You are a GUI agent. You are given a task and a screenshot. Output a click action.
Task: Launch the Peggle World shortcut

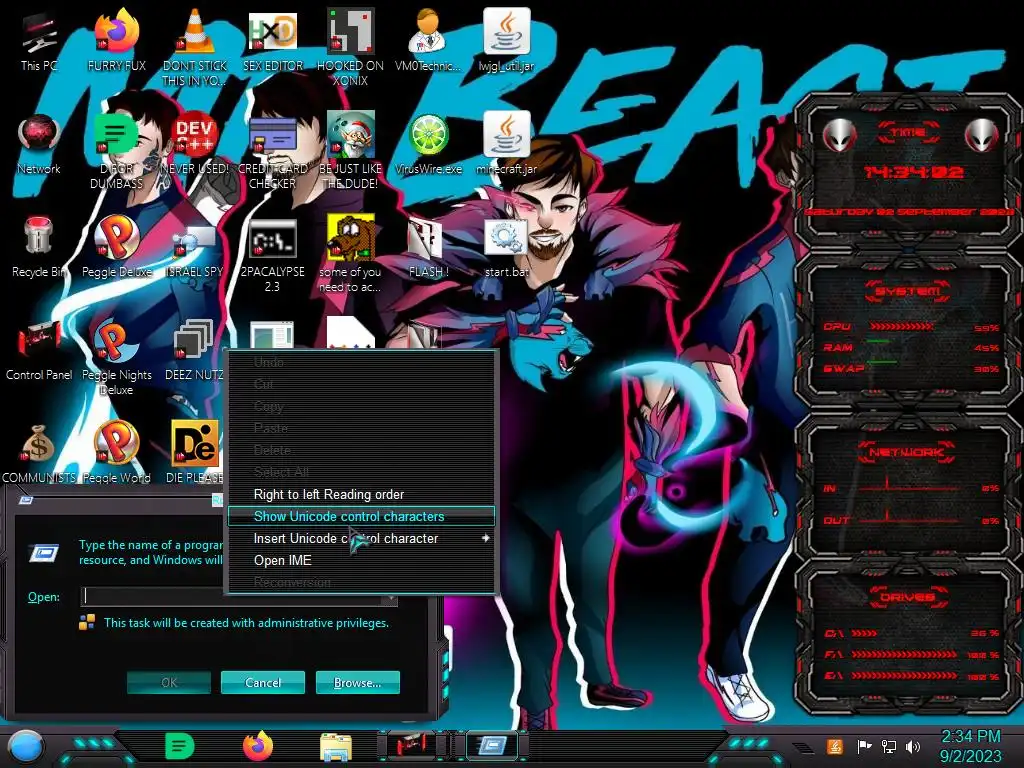point(117,453)
